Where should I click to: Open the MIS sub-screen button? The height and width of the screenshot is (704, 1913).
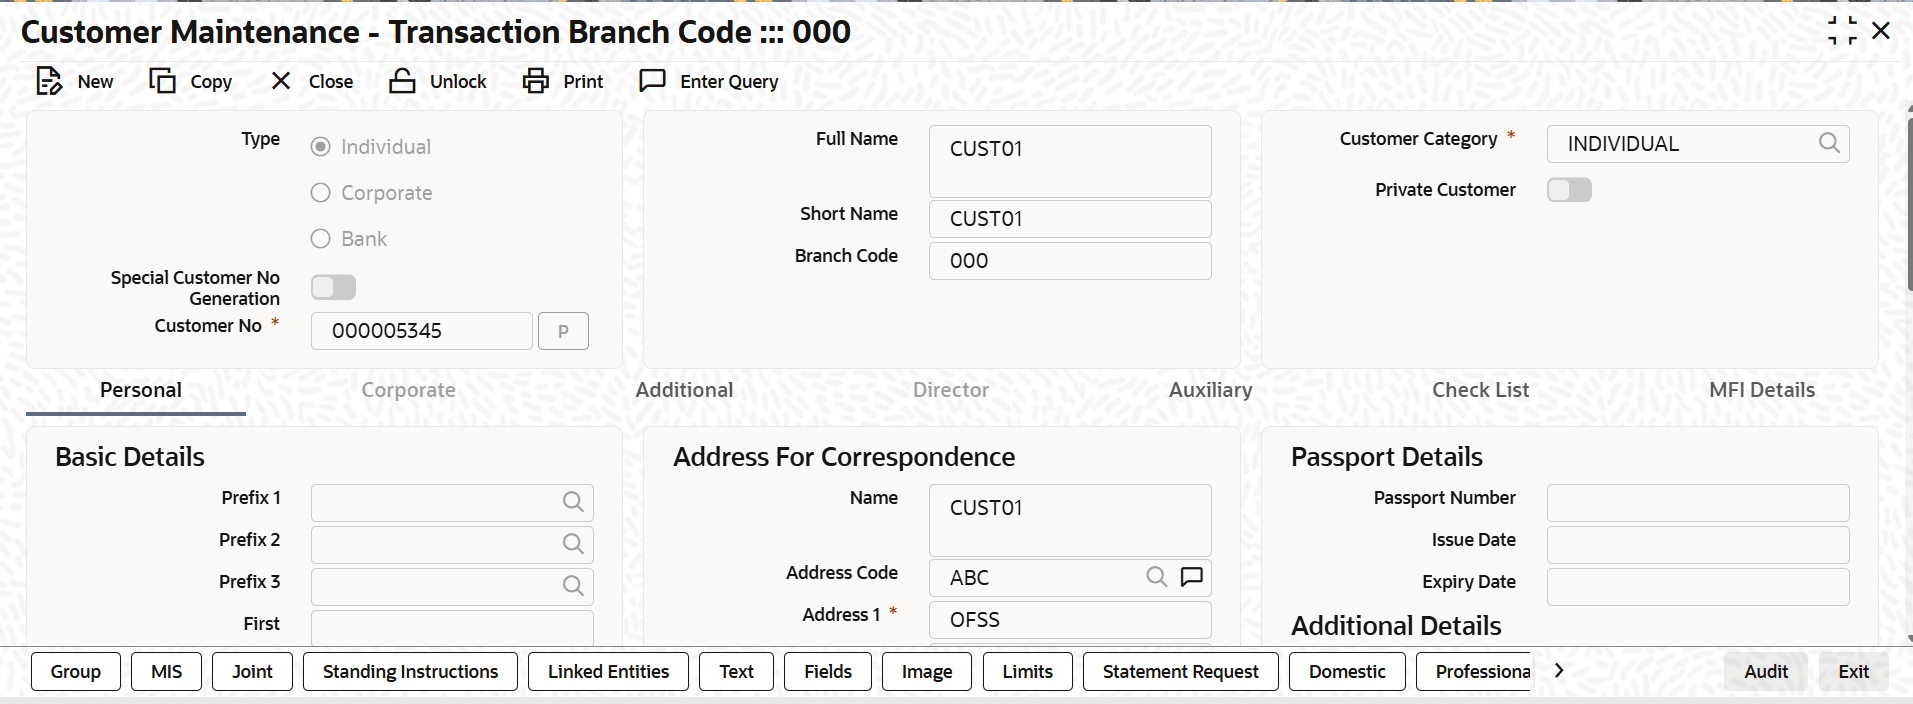tap(166, 671)
